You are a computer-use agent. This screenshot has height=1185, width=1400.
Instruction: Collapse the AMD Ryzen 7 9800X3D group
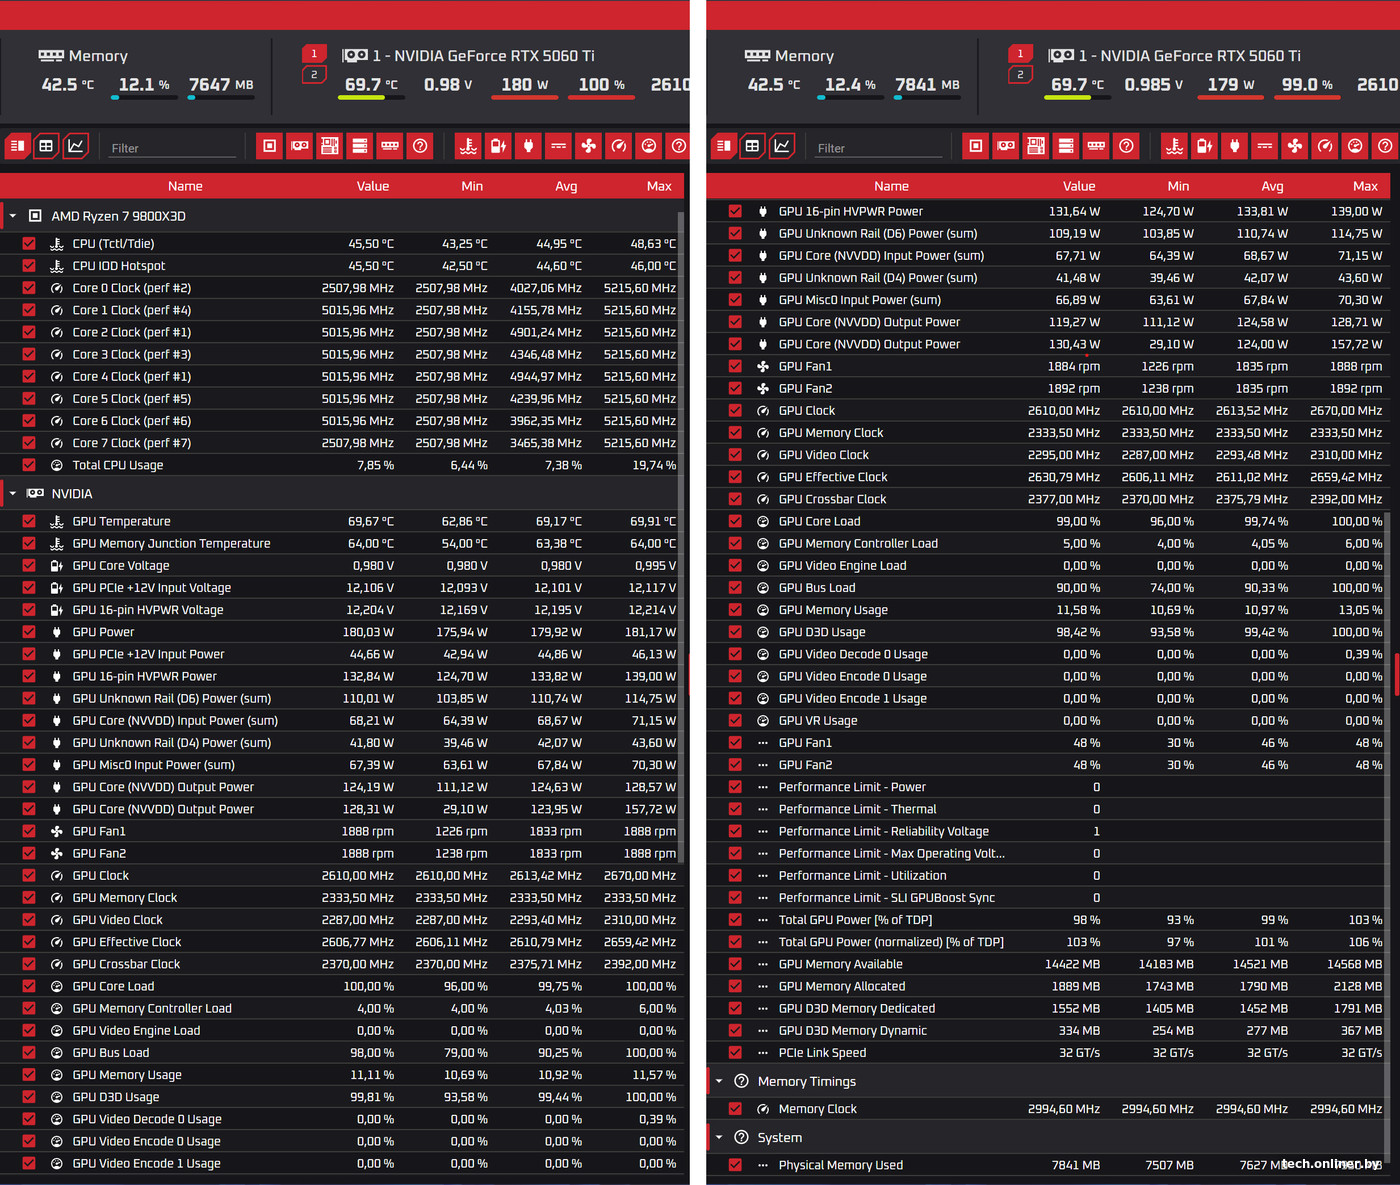[12, 216]
